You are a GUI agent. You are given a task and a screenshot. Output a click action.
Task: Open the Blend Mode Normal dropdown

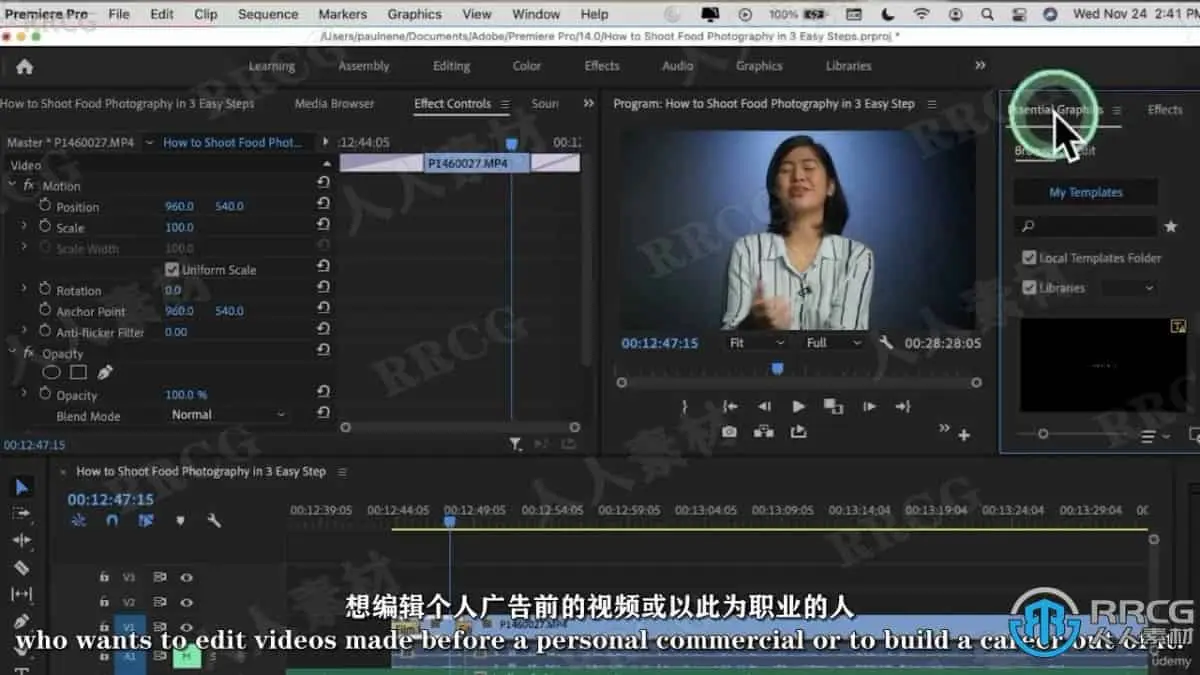pyautogui.click(x=228, y=414)
